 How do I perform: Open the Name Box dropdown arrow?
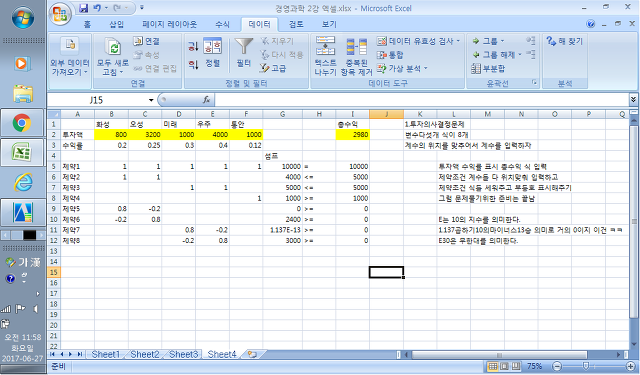coord(151,100)
